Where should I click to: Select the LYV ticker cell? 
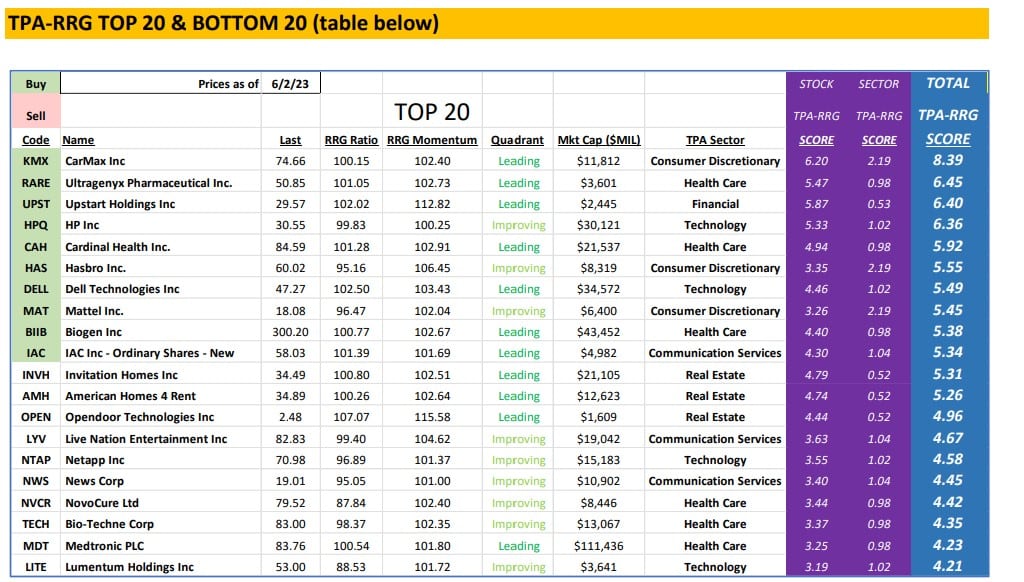pyautogui.click(x=35, y=439)
